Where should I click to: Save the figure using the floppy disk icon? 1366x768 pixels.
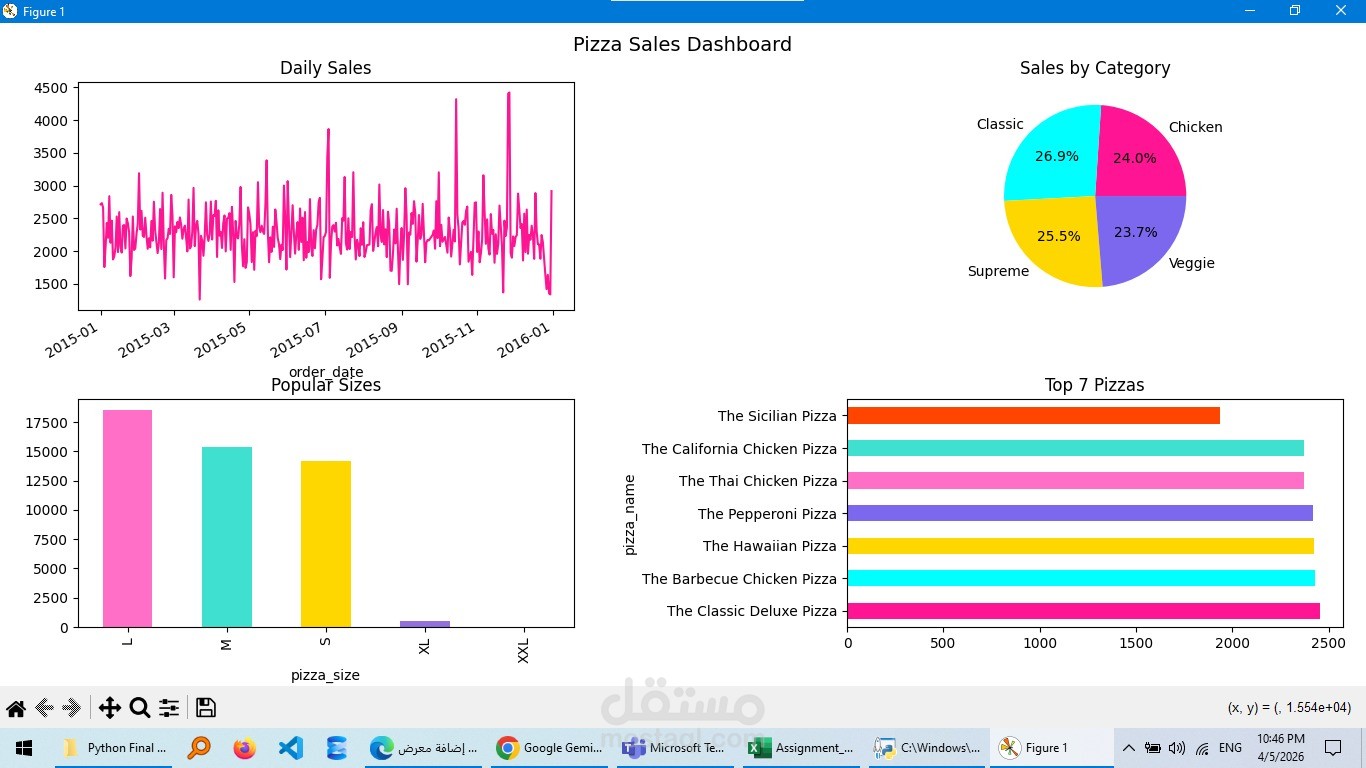(x=205, y=707)
